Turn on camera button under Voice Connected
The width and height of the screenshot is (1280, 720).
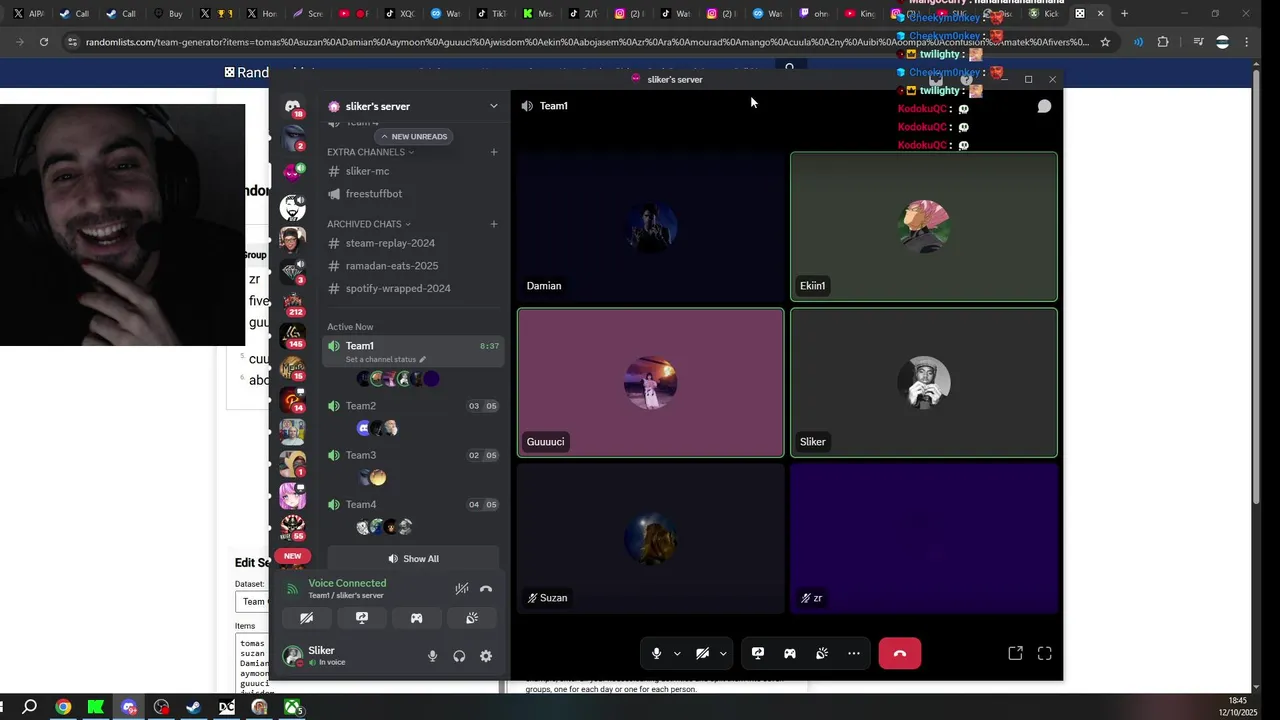307,618
